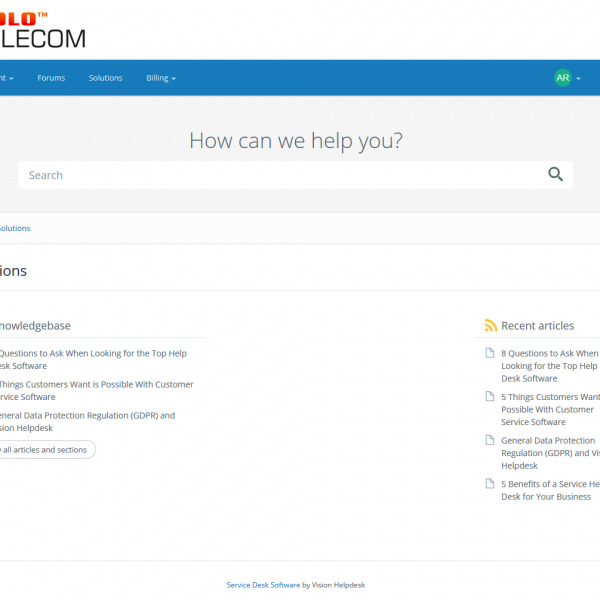Open user account dropdown arrow
This screenshot has width=600, height=600.
pos(579,78)
